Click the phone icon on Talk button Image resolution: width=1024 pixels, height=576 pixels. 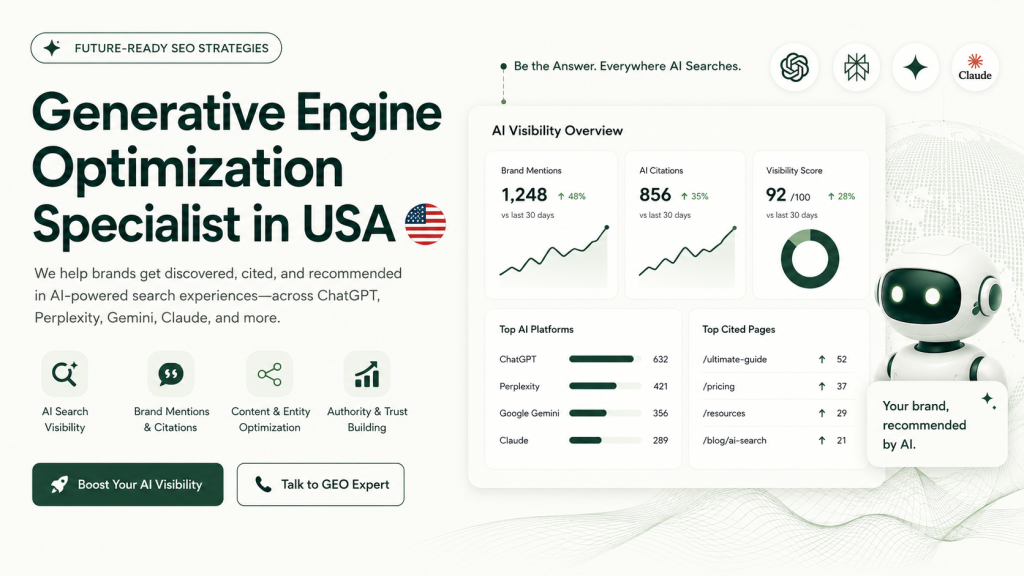point(263,485)
